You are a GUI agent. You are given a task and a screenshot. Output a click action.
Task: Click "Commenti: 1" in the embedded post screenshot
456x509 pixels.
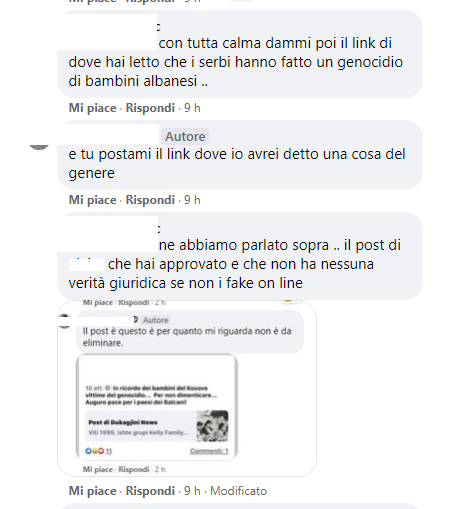click(209, 451)
